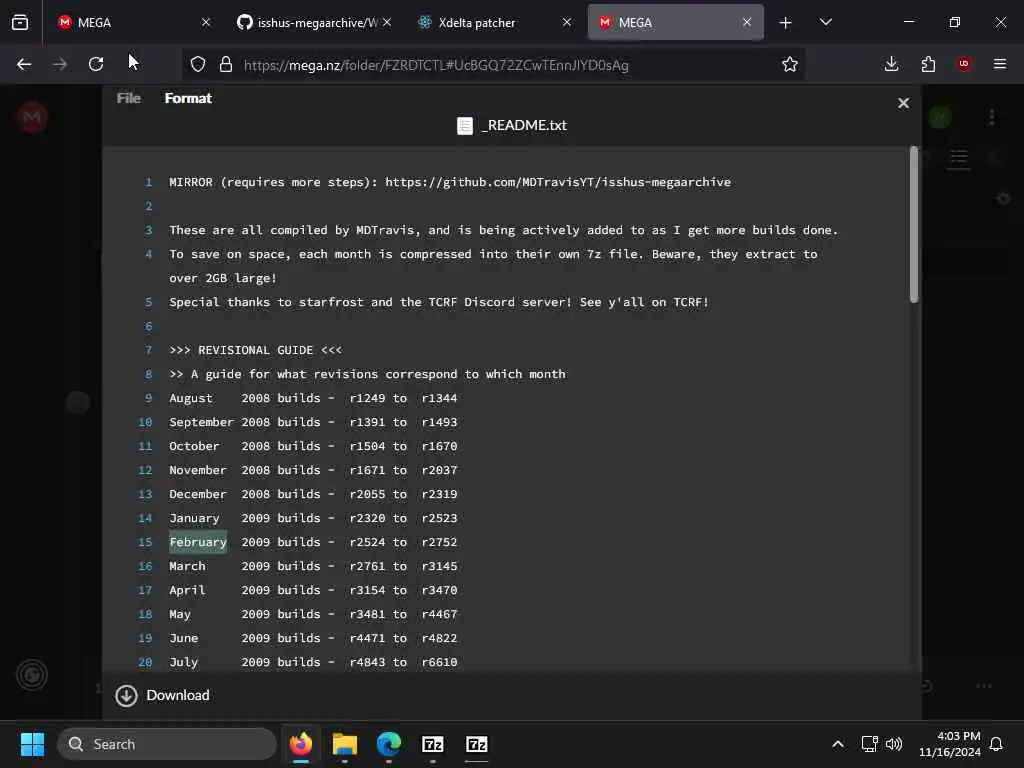Download the README file

pyautogui.click(x=163, y=696)
